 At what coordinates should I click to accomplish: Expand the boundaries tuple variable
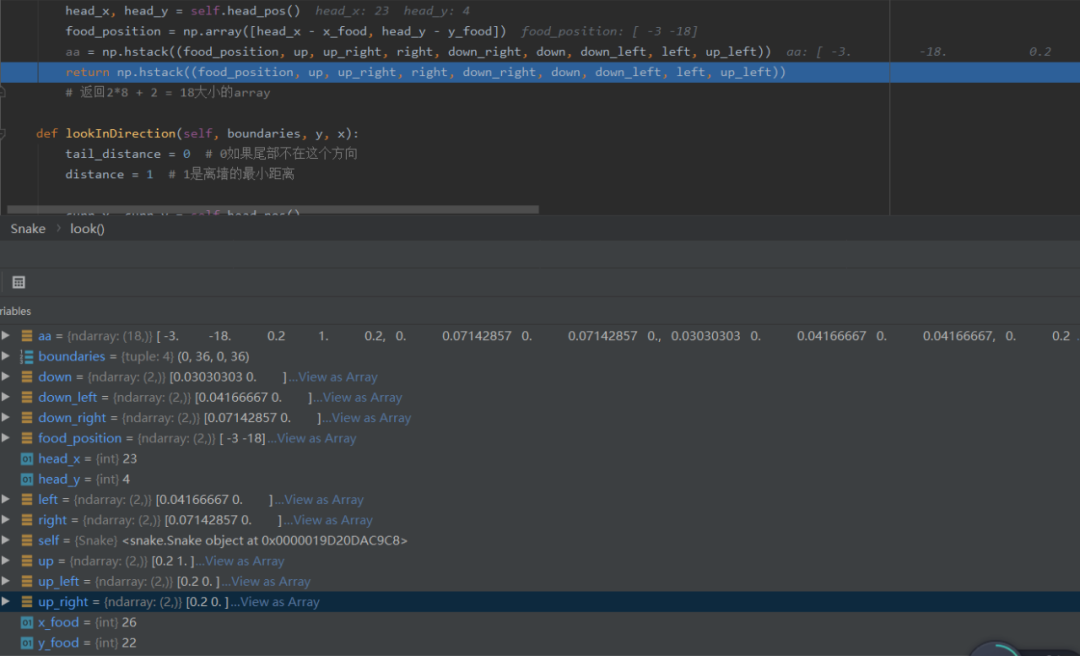click(6, 356)
